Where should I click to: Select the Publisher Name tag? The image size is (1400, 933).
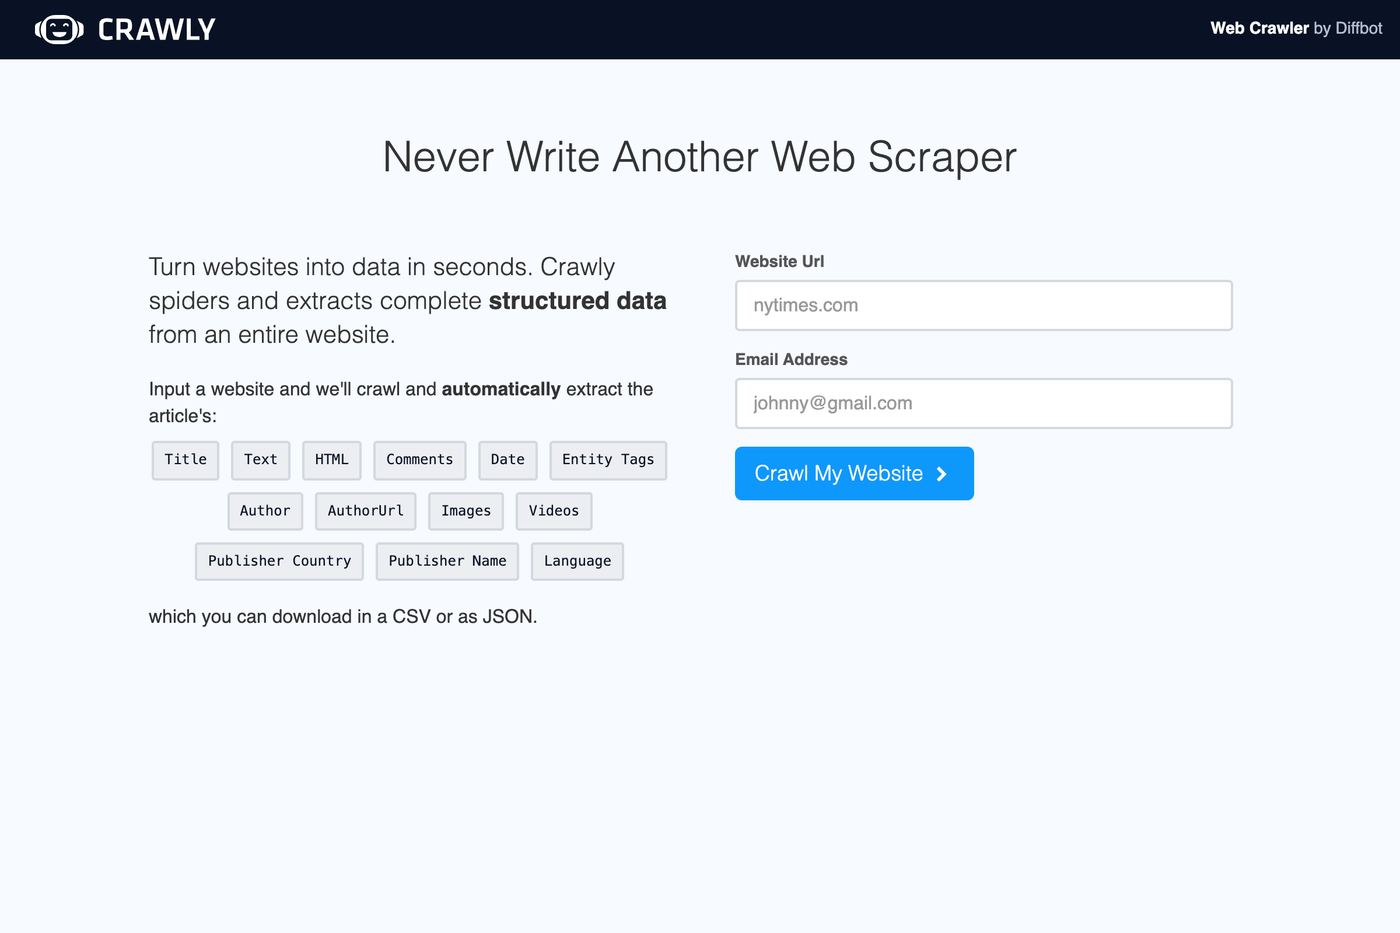tap(448, 561)
